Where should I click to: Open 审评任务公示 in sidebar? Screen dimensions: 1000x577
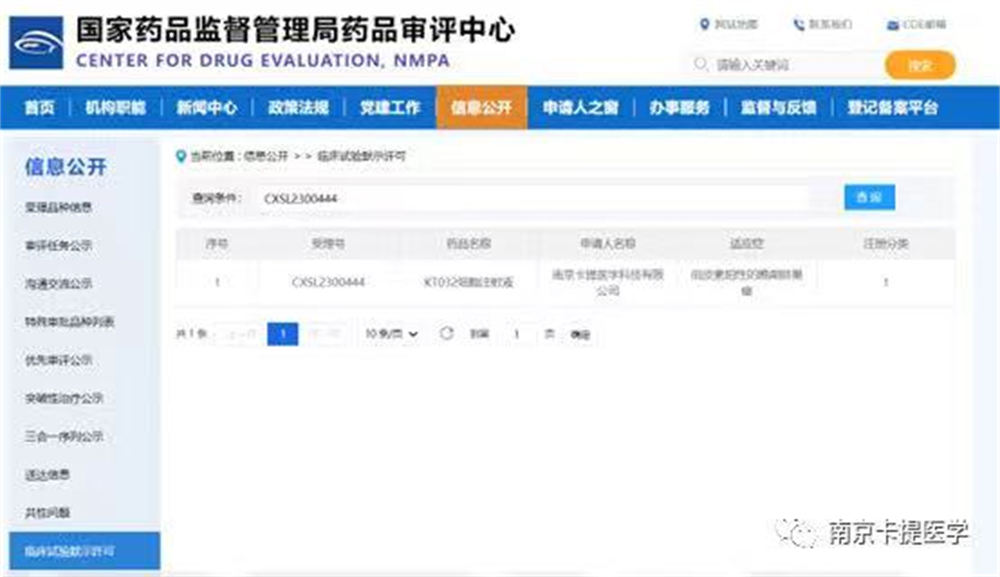[x=59, y=245]
